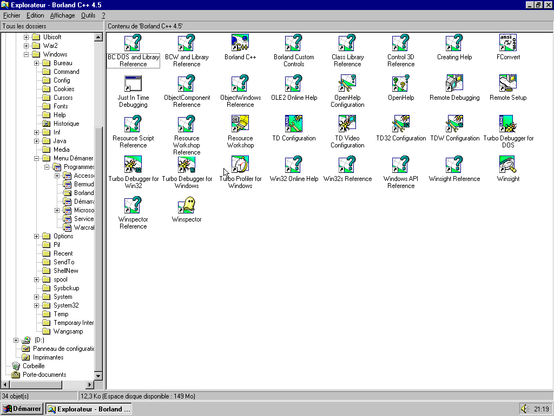Expand the (D:) drive node
The image size is (554, 416).
pyautogui.click(x=16, y=340)
